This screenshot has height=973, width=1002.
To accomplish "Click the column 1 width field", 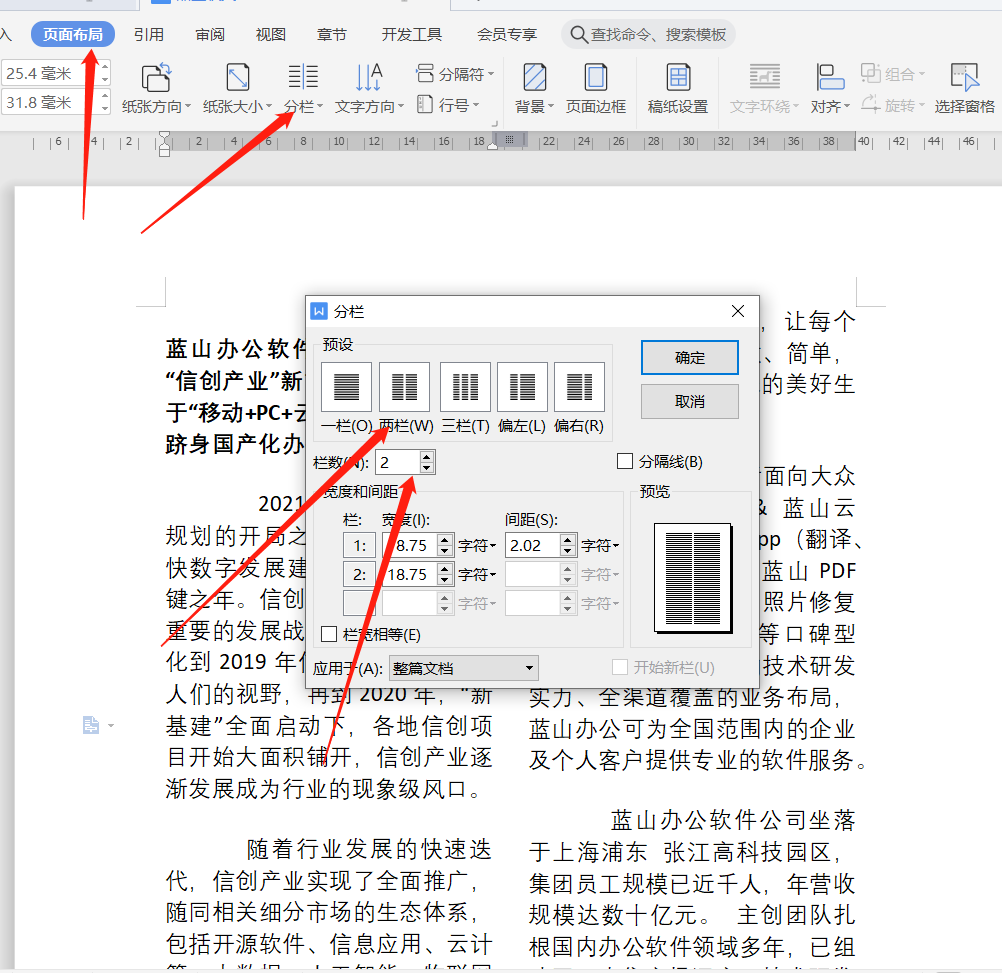I will pyautogui.click(x=410, y=546).
